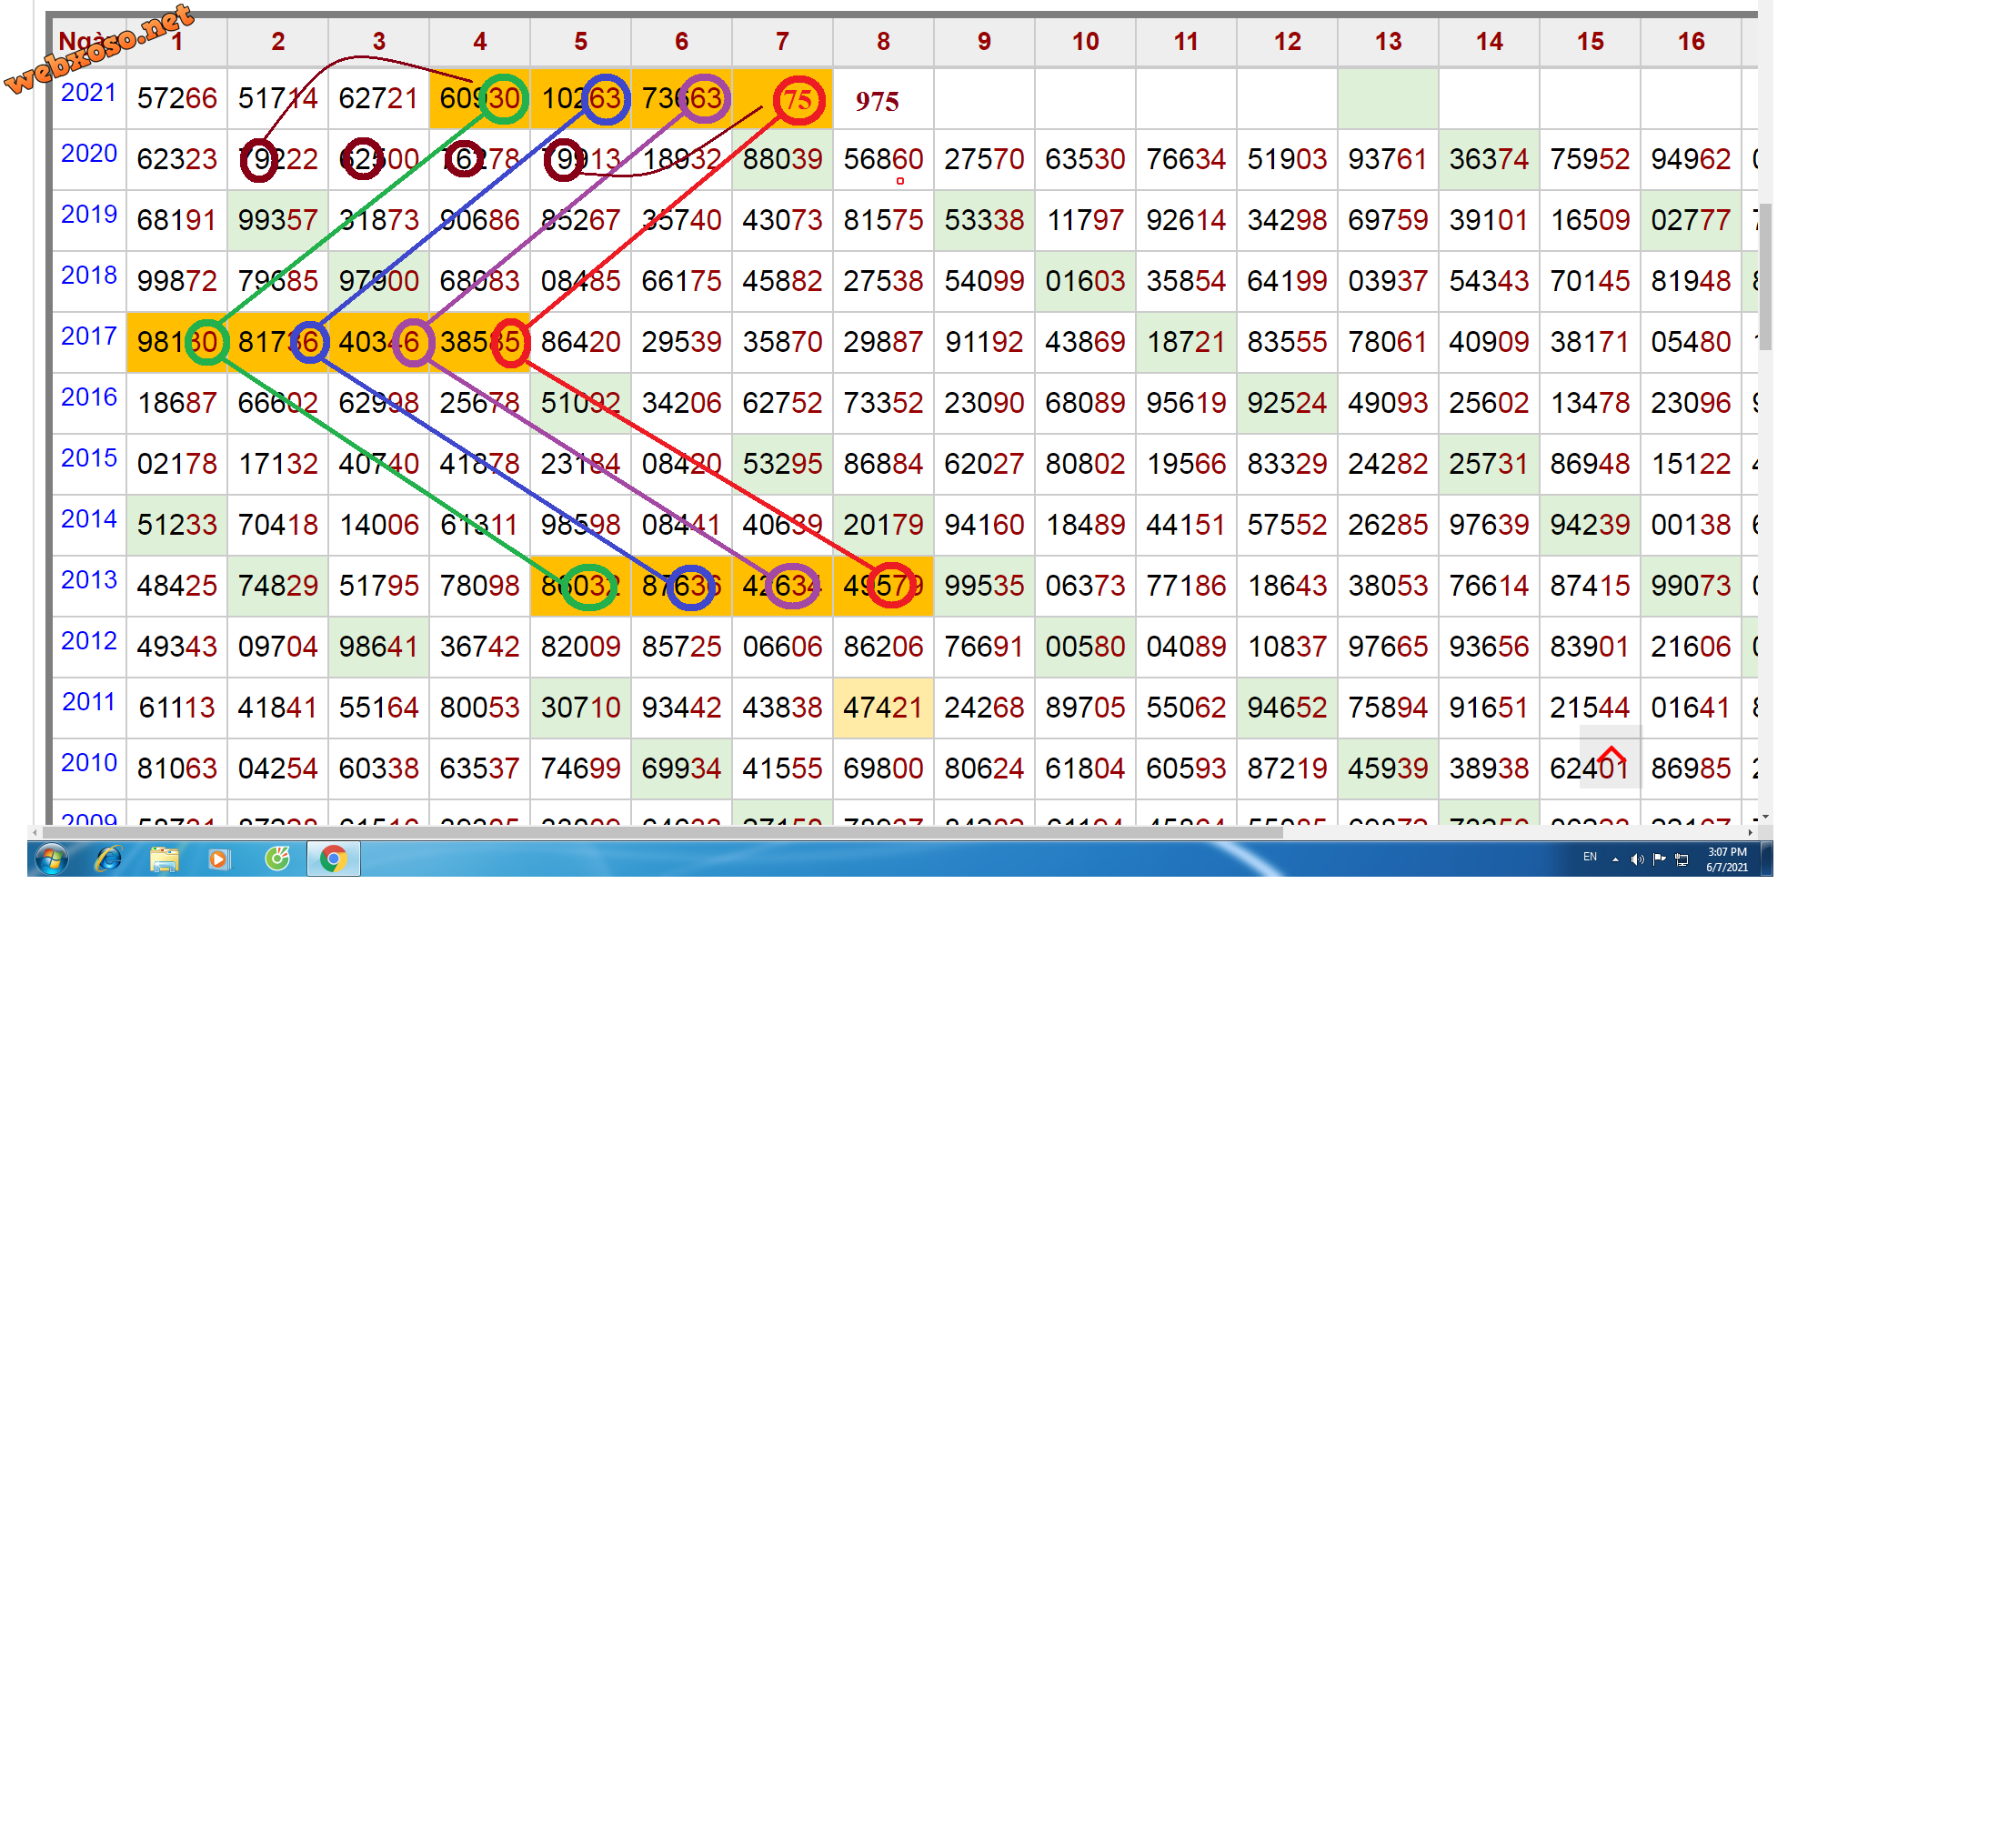Open Action Center flag icon

(1659, 859)
